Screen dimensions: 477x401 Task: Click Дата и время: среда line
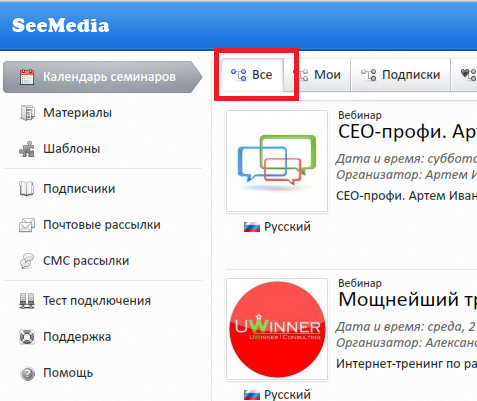(x=406, y=327)
